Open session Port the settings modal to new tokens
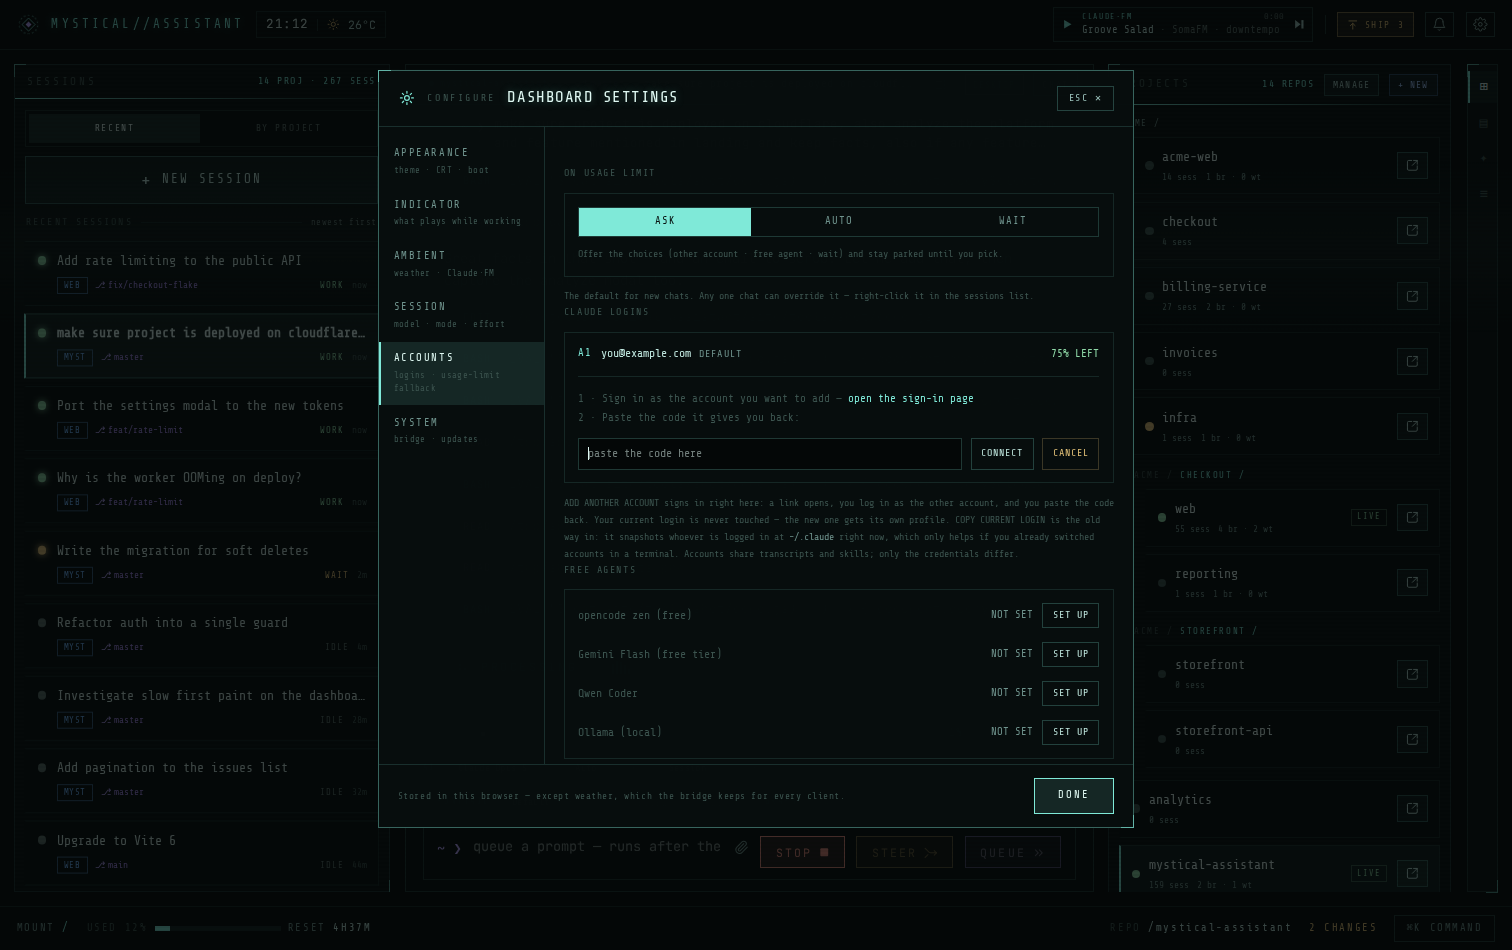This screenshot has height=950, width=1512. (201, 416)
